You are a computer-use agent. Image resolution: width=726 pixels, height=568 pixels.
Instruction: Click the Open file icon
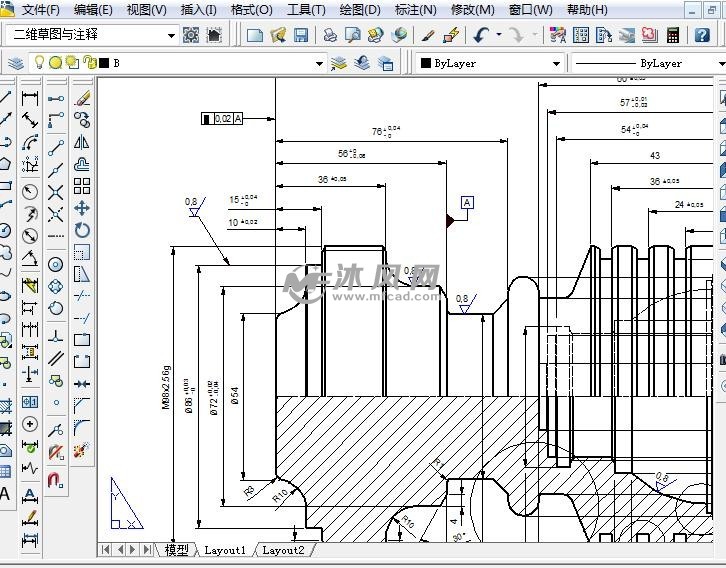click(x=278, y=35)
